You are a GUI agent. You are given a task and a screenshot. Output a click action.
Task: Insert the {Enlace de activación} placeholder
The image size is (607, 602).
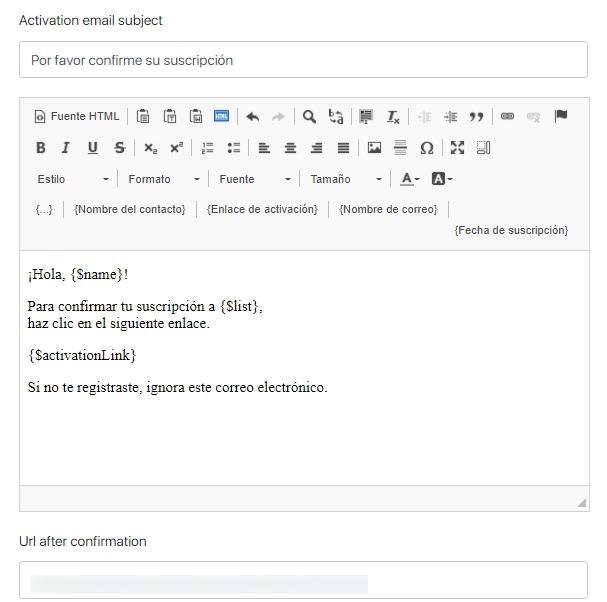coord(262,209)
